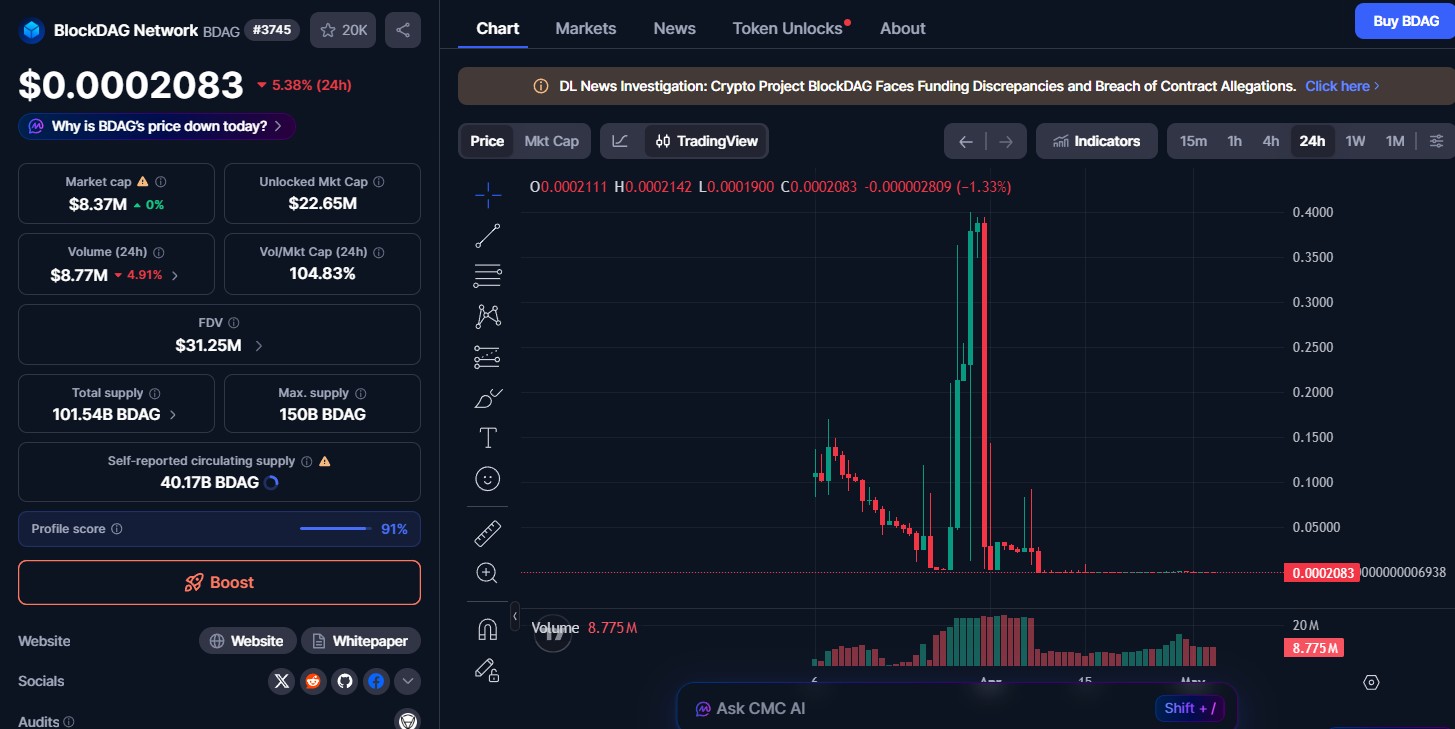
Task: Click the BlockDAG logo icon
Action: click(x=33, y=30)
